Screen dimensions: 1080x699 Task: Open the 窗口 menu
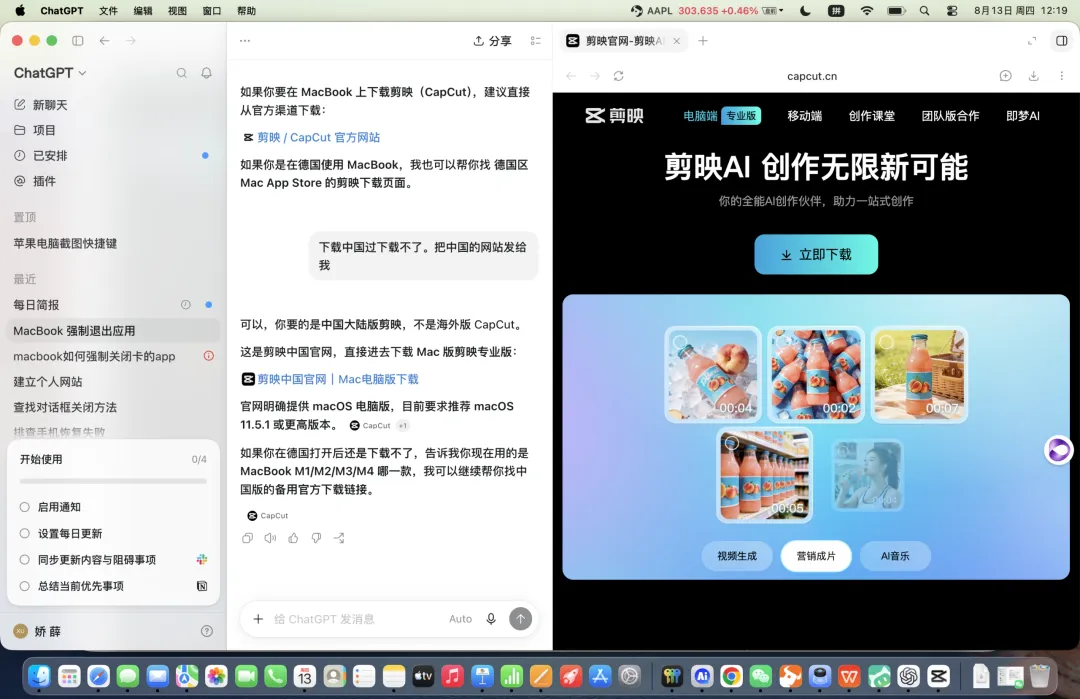coord(211,11)
